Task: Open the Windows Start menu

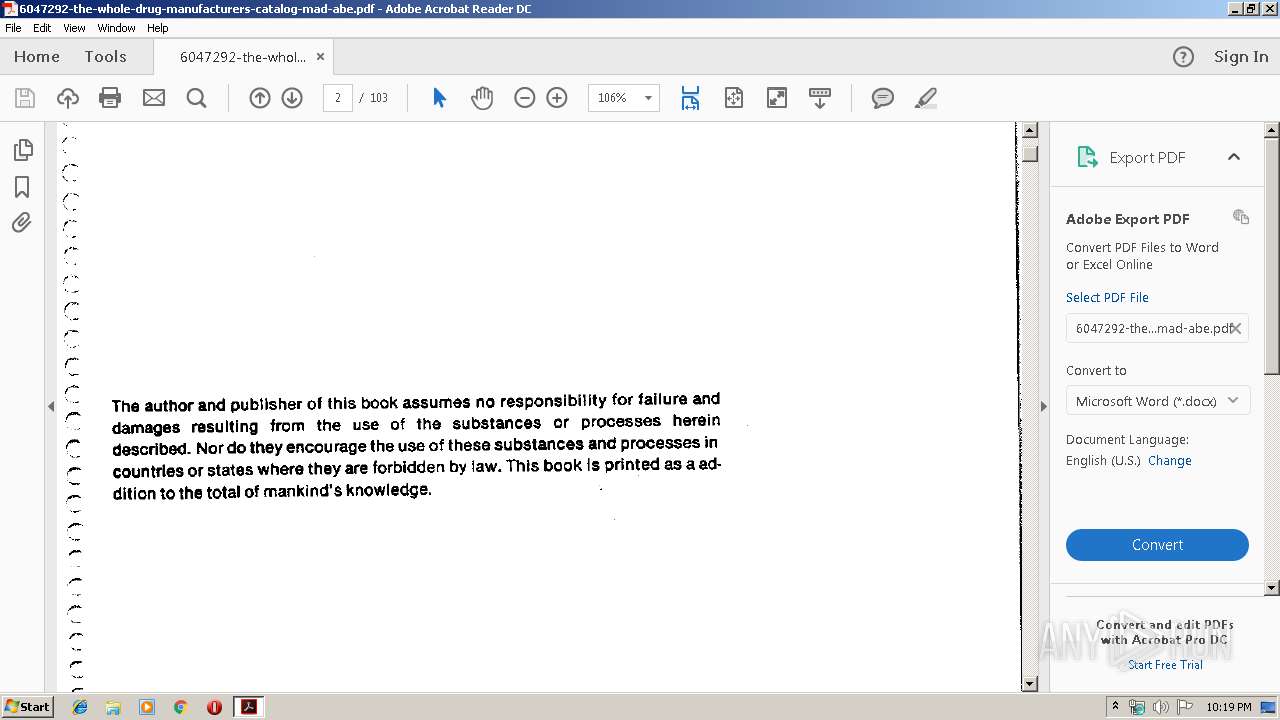Action: pyautogui.click(x=28, y=707)
